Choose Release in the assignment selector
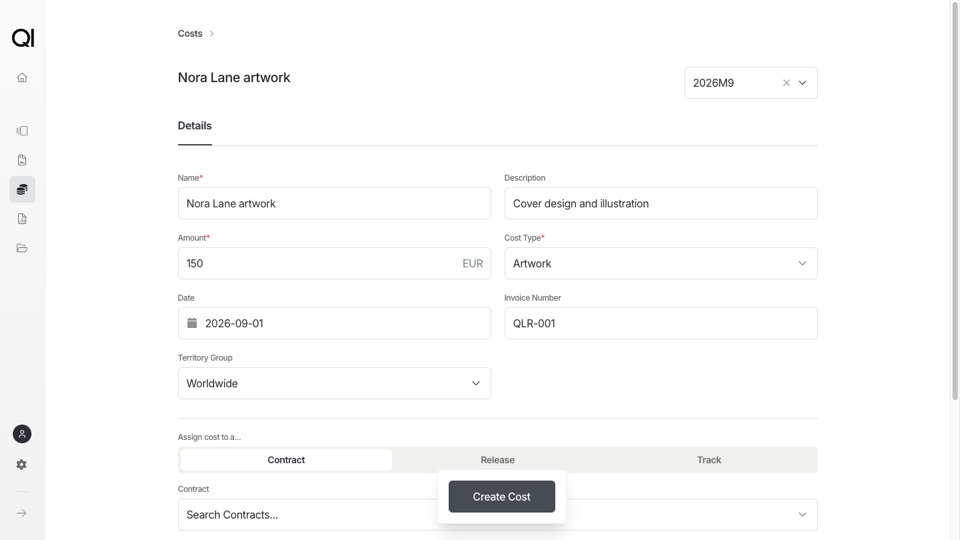The image size is (960, 540). click(x=497, y=460)
